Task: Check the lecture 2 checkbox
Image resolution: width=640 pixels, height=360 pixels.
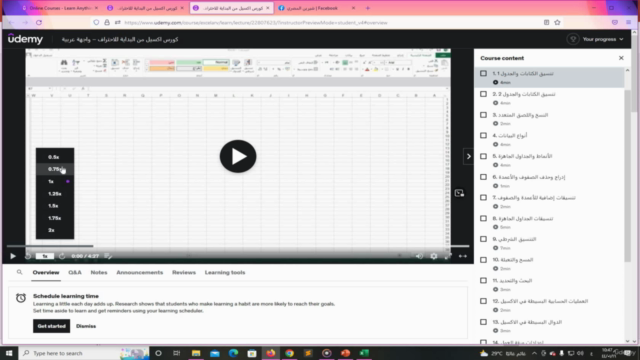Action: [483, 94]
